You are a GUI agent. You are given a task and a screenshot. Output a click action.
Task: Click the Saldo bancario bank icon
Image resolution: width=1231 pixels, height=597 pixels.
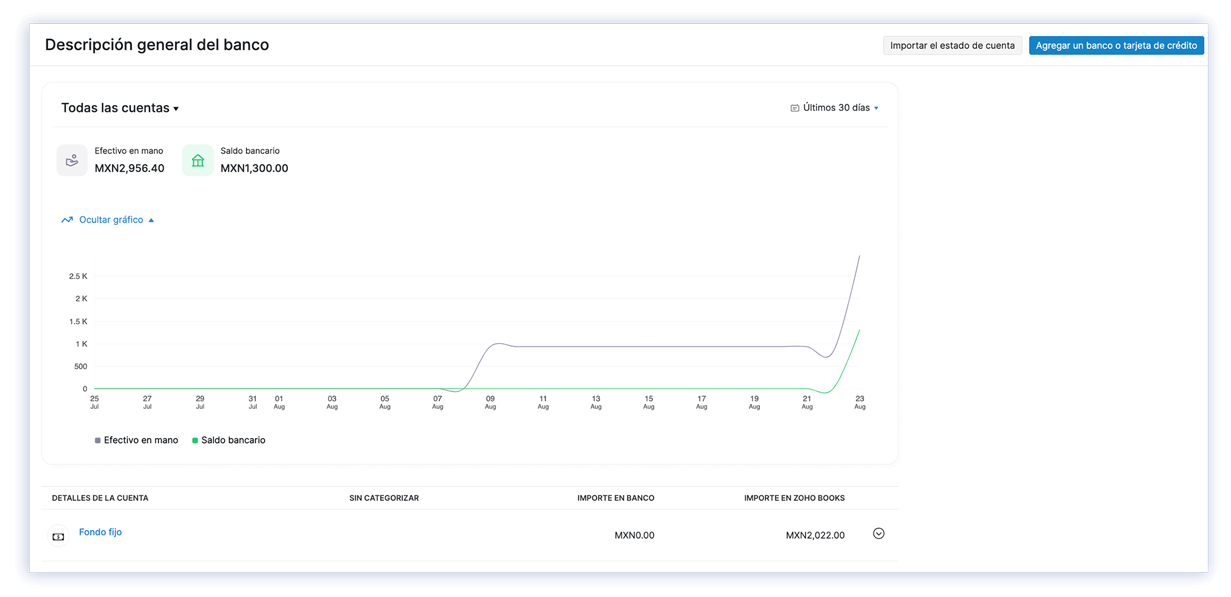[x=197, y=160]
